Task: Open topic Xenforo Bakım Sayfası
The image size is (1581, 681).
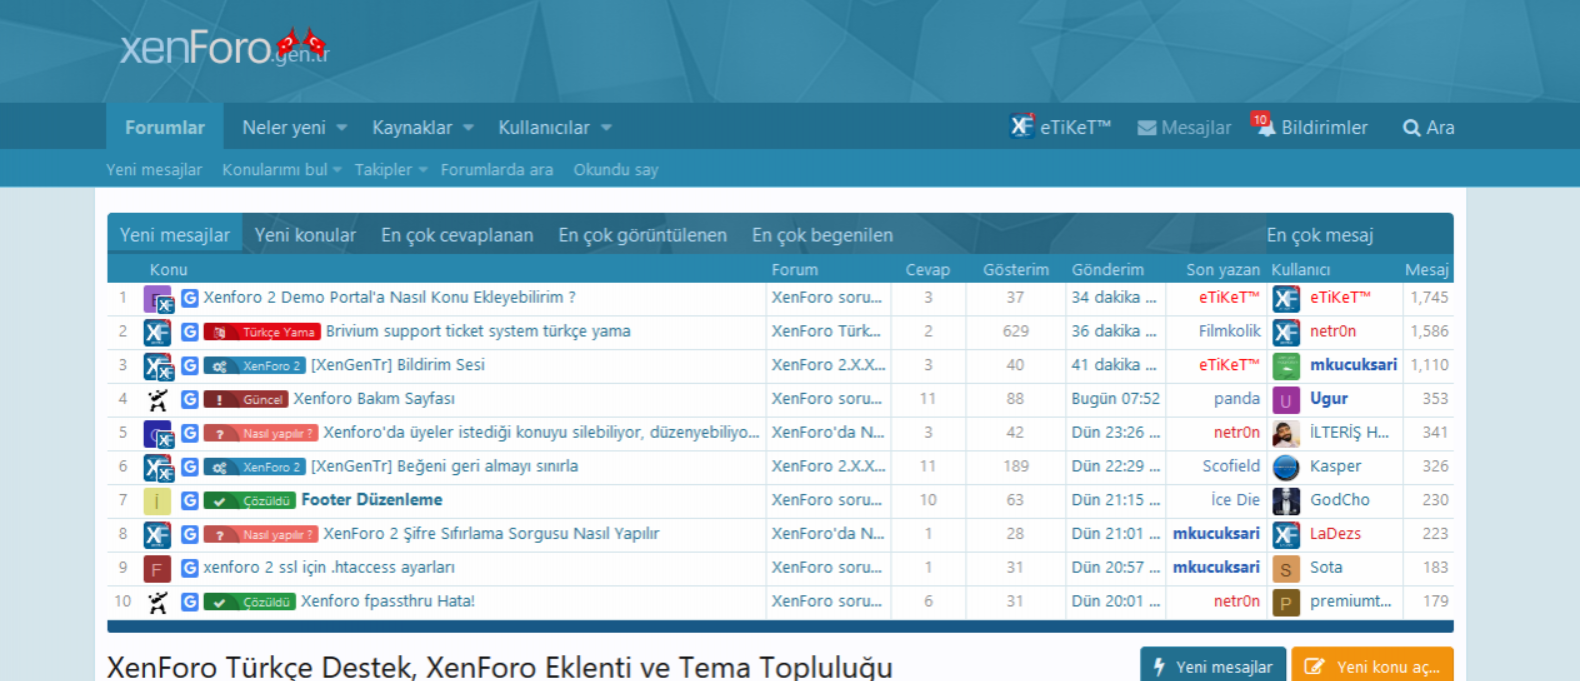Action: (x=374, y=398)
